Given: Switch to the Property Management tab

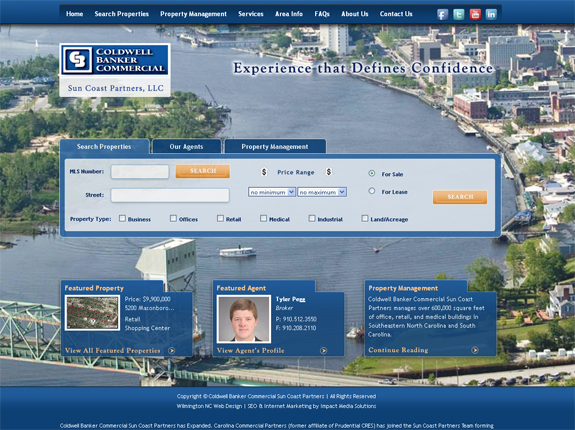Looking at the screenshot, I should coord(275,147).
